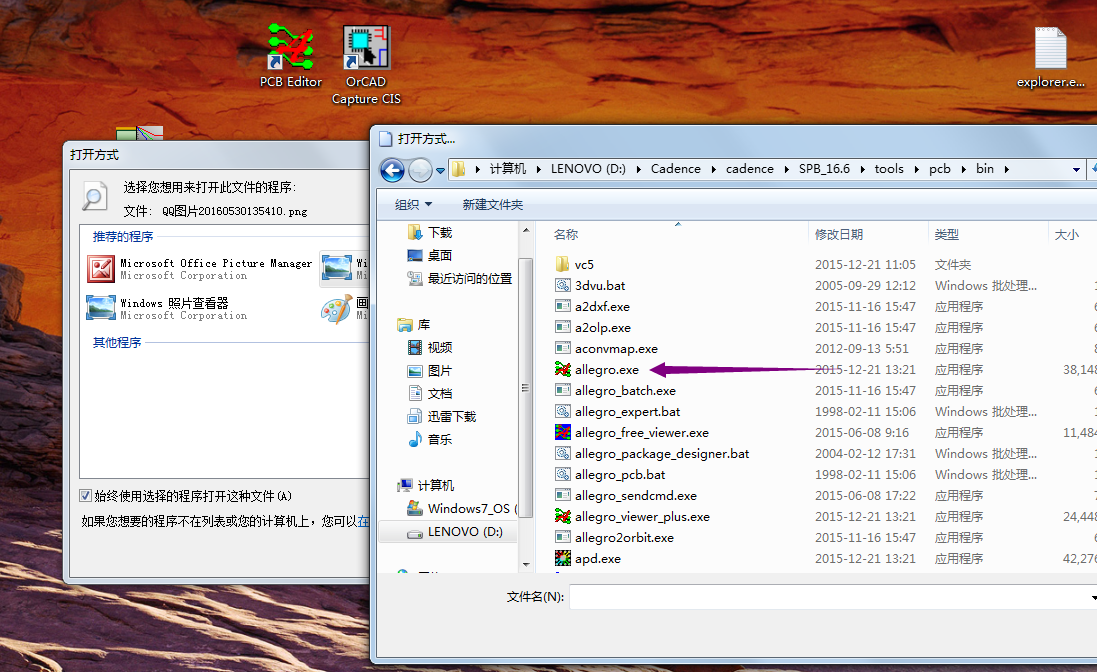Open 下载 in the navigation pane
The height and width of the screenshot is (672, 1097).
(430, 232)
